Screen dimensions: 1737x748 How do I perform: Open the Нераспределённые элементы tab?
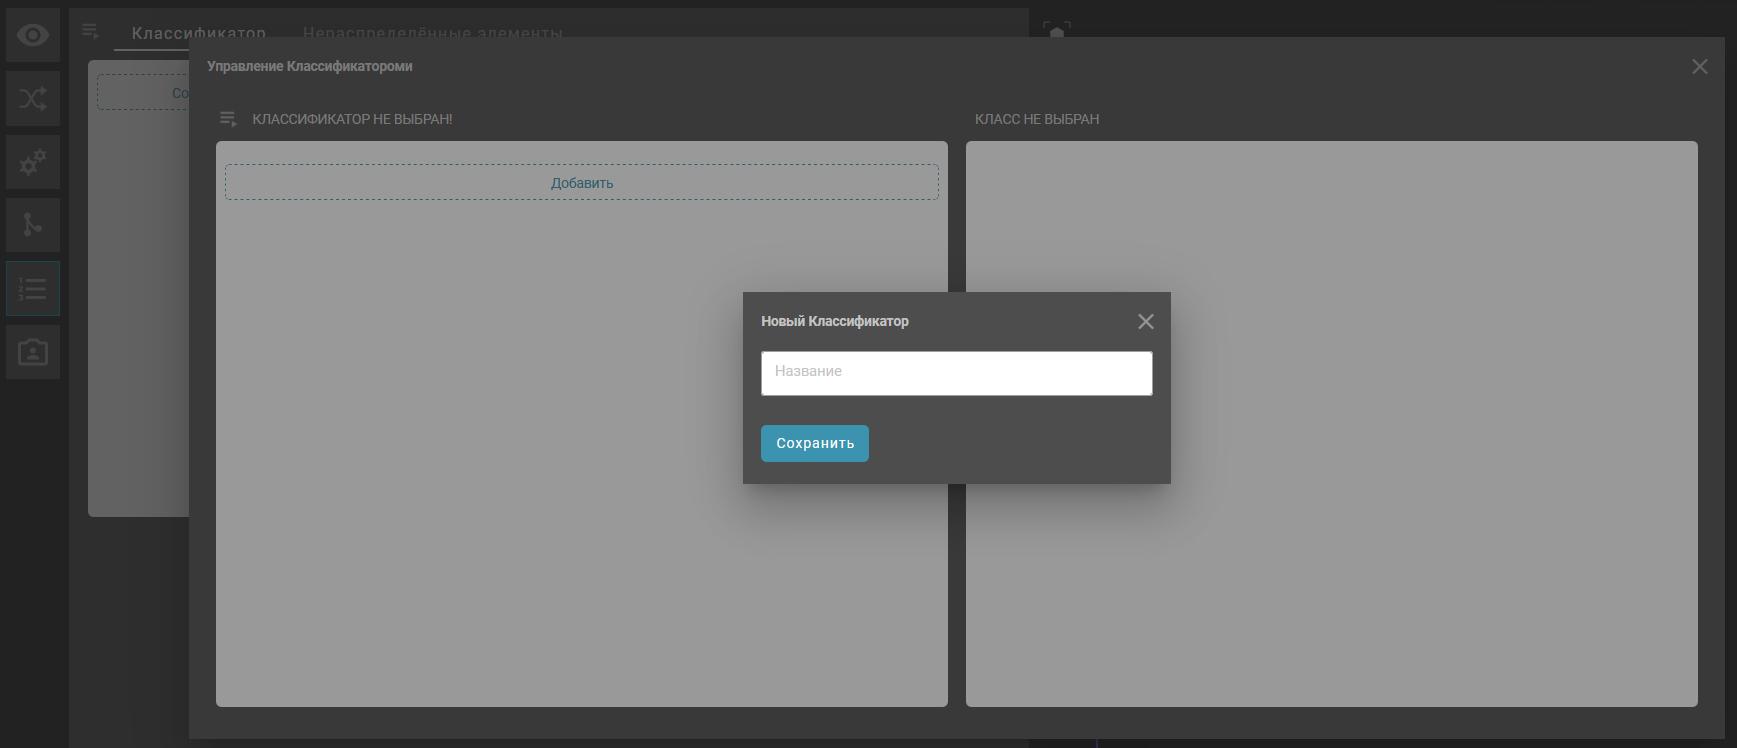click(x=432, y=32)
